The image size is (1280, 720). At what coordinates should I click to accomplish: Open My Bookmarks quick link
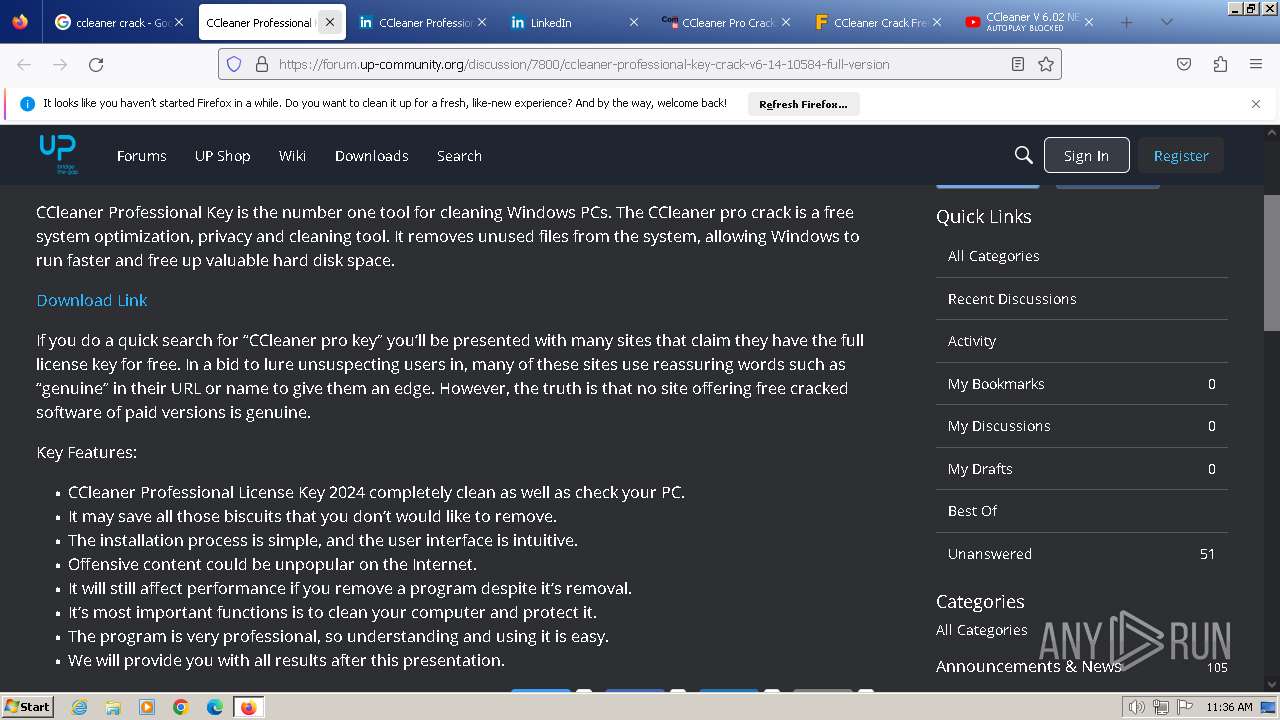click(x=1082, y=384)
